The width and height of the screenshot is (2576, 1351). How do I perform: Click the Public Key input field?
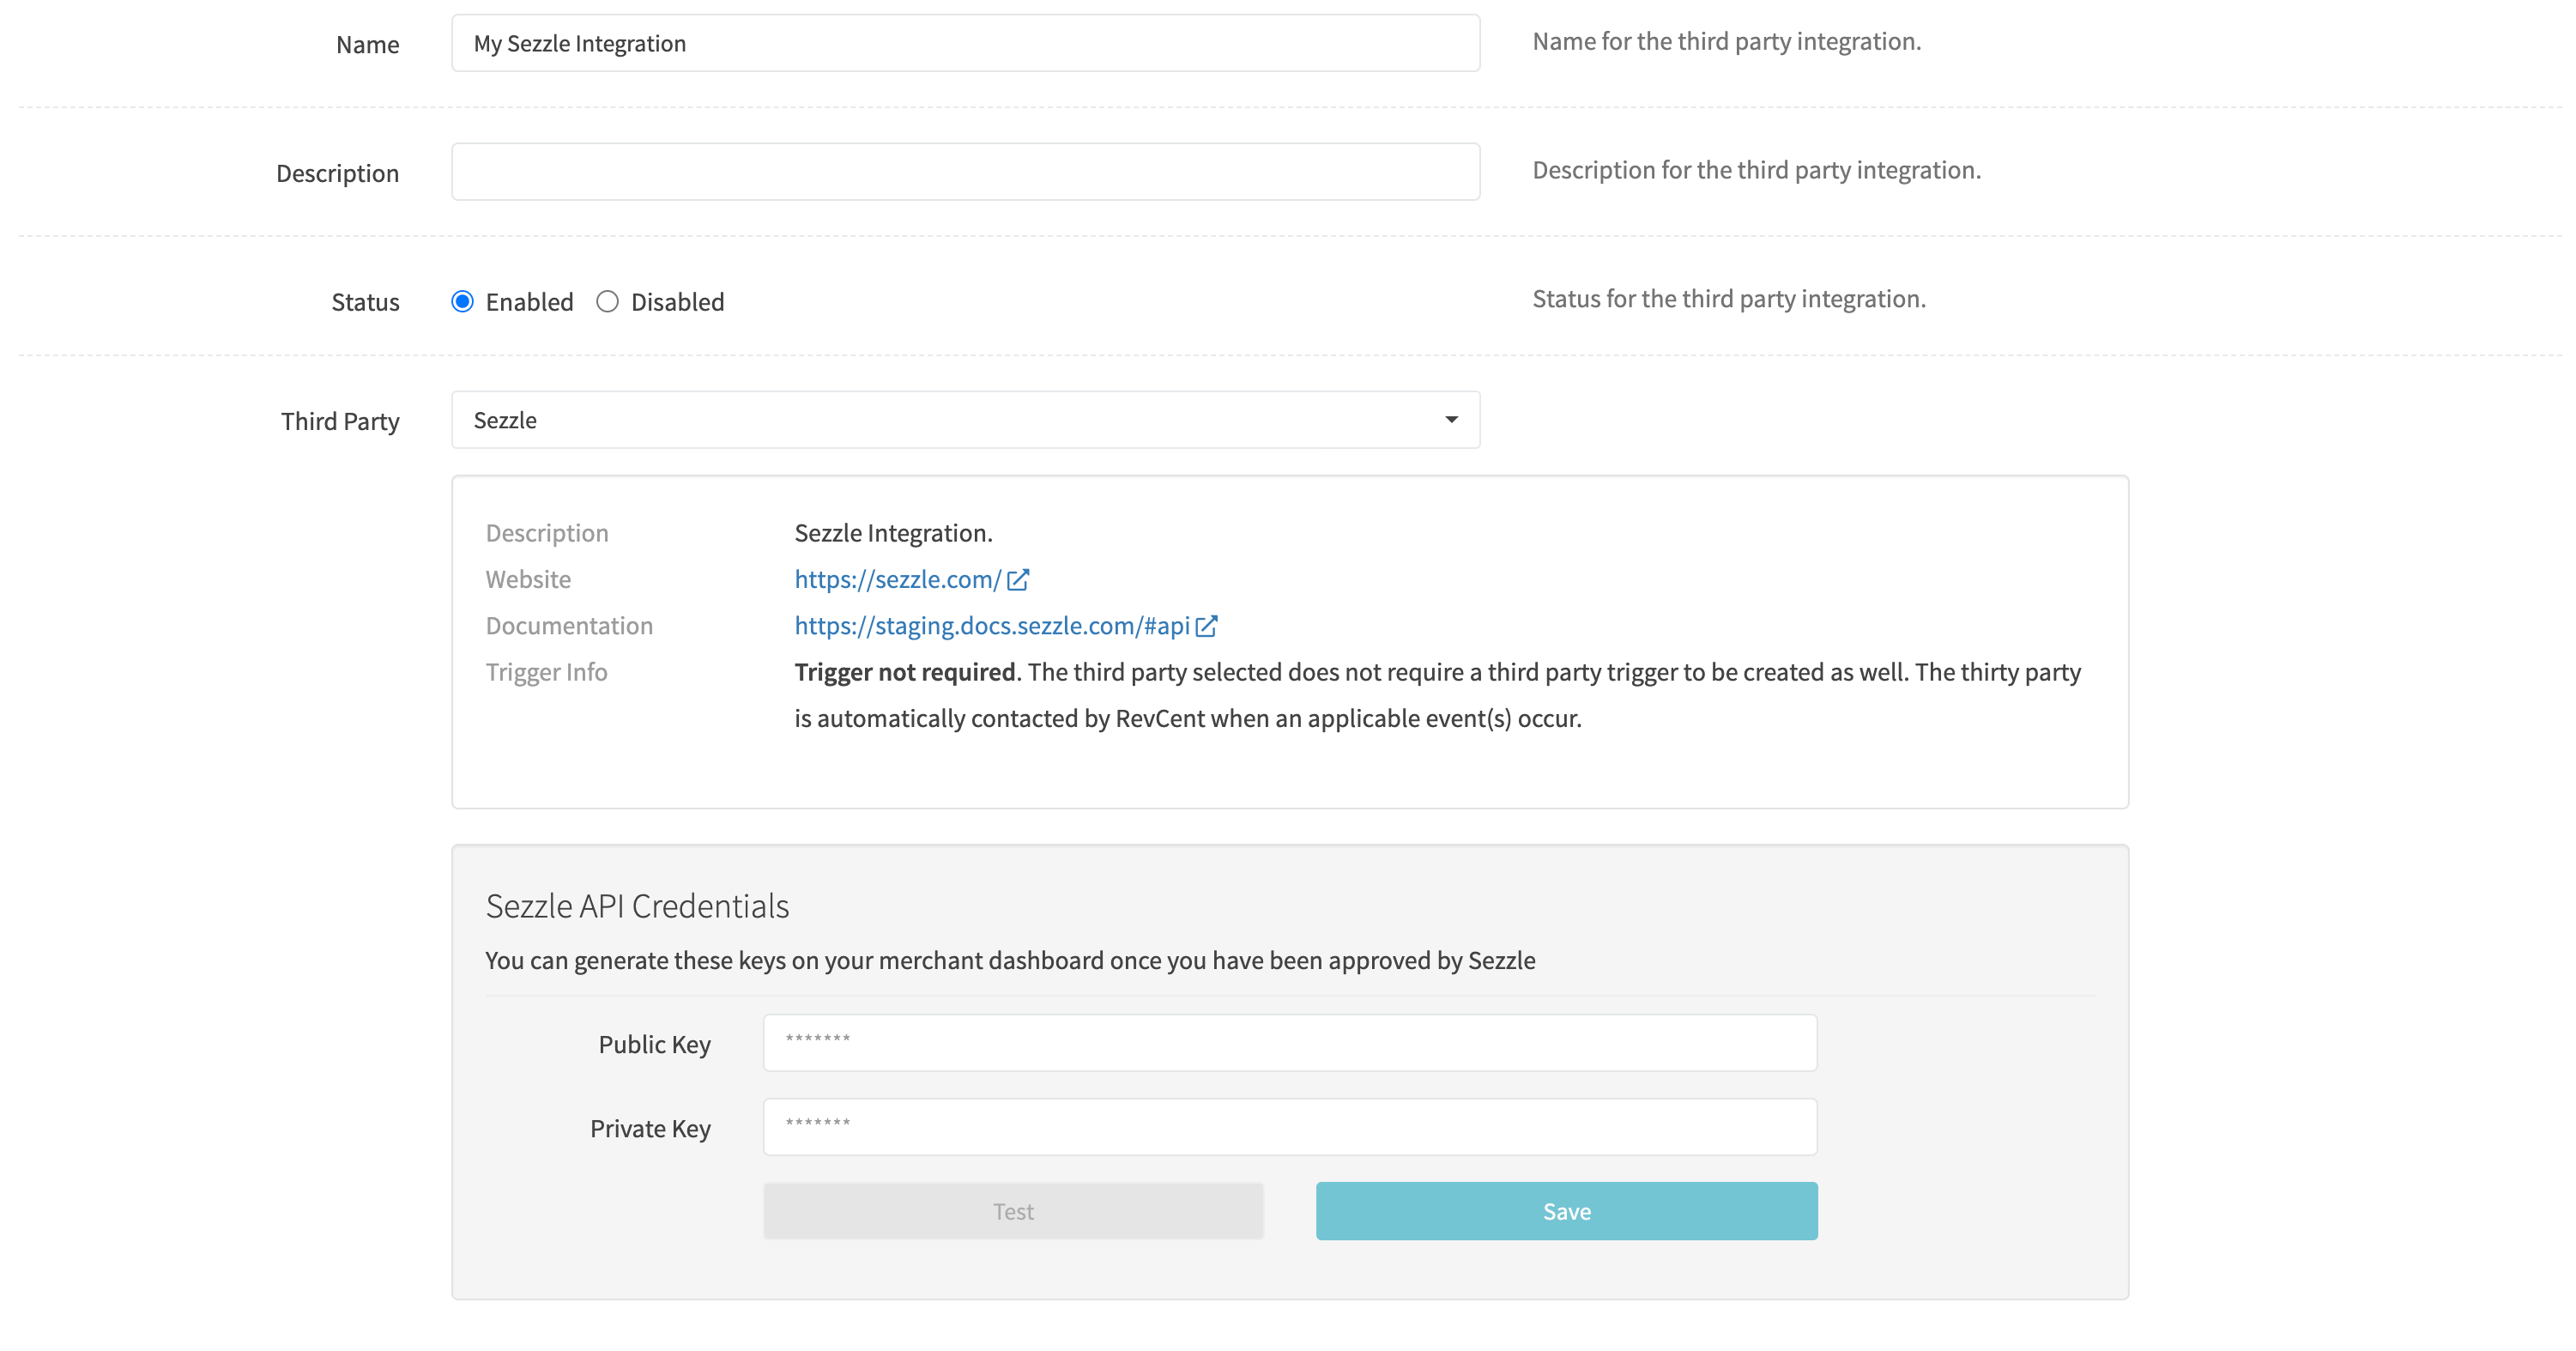click(x=1290, y=1043)
